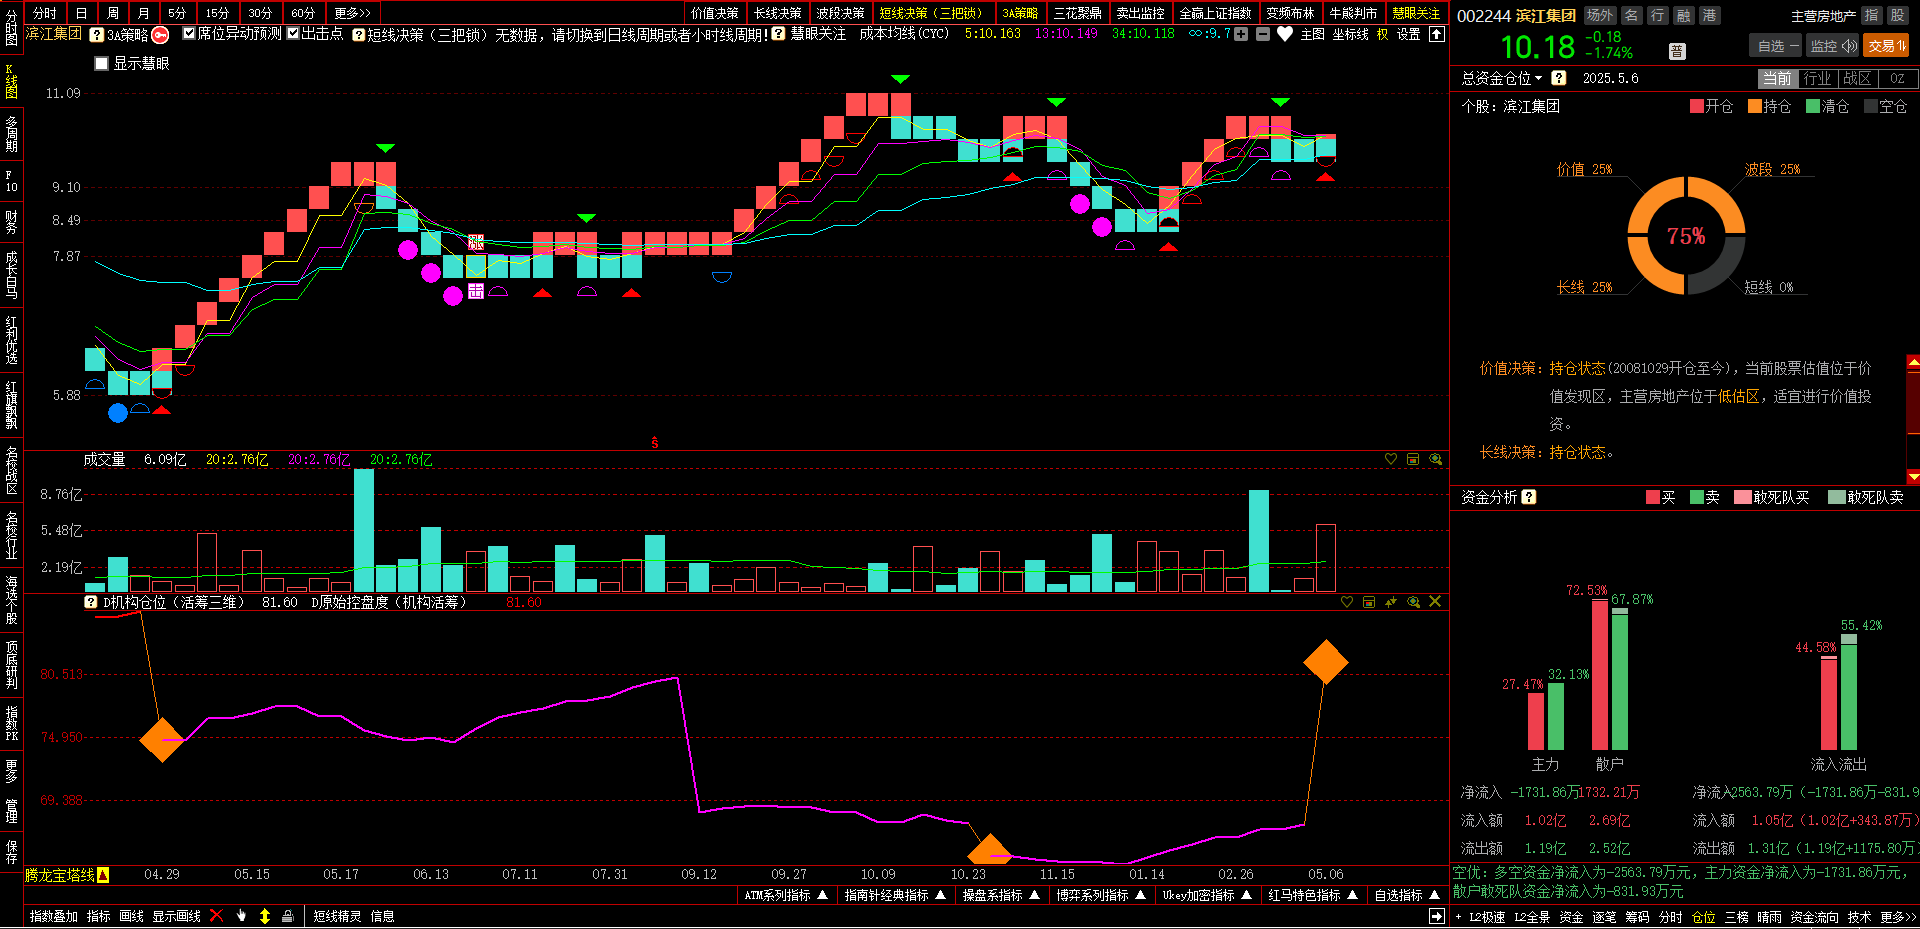1920x929 pixels.
Task: Click yellow triangle icon beside 腾龙宝塔线
Action: pyautogui.click(x=103, y=875)
